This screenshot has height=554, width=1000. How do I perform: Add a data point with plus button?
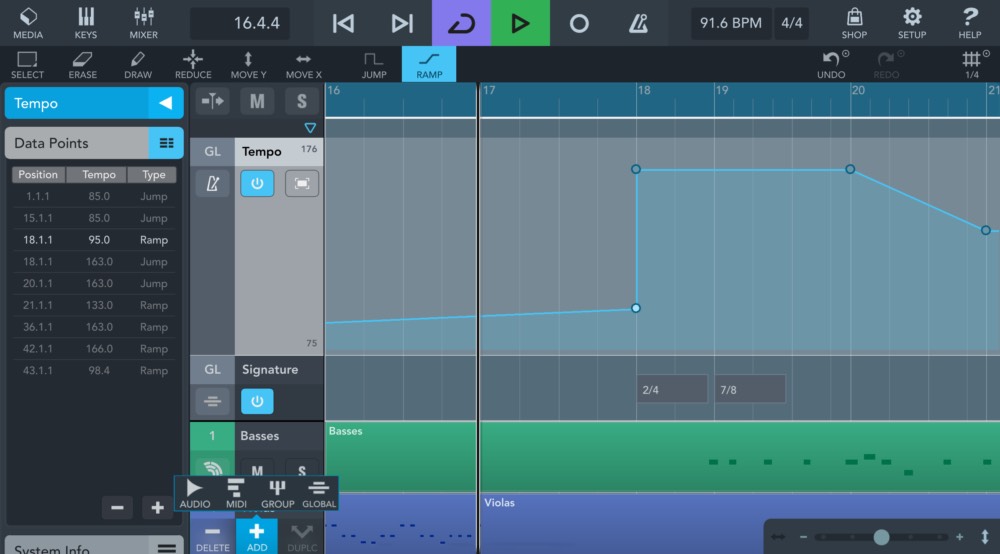(x=157, y=507)
